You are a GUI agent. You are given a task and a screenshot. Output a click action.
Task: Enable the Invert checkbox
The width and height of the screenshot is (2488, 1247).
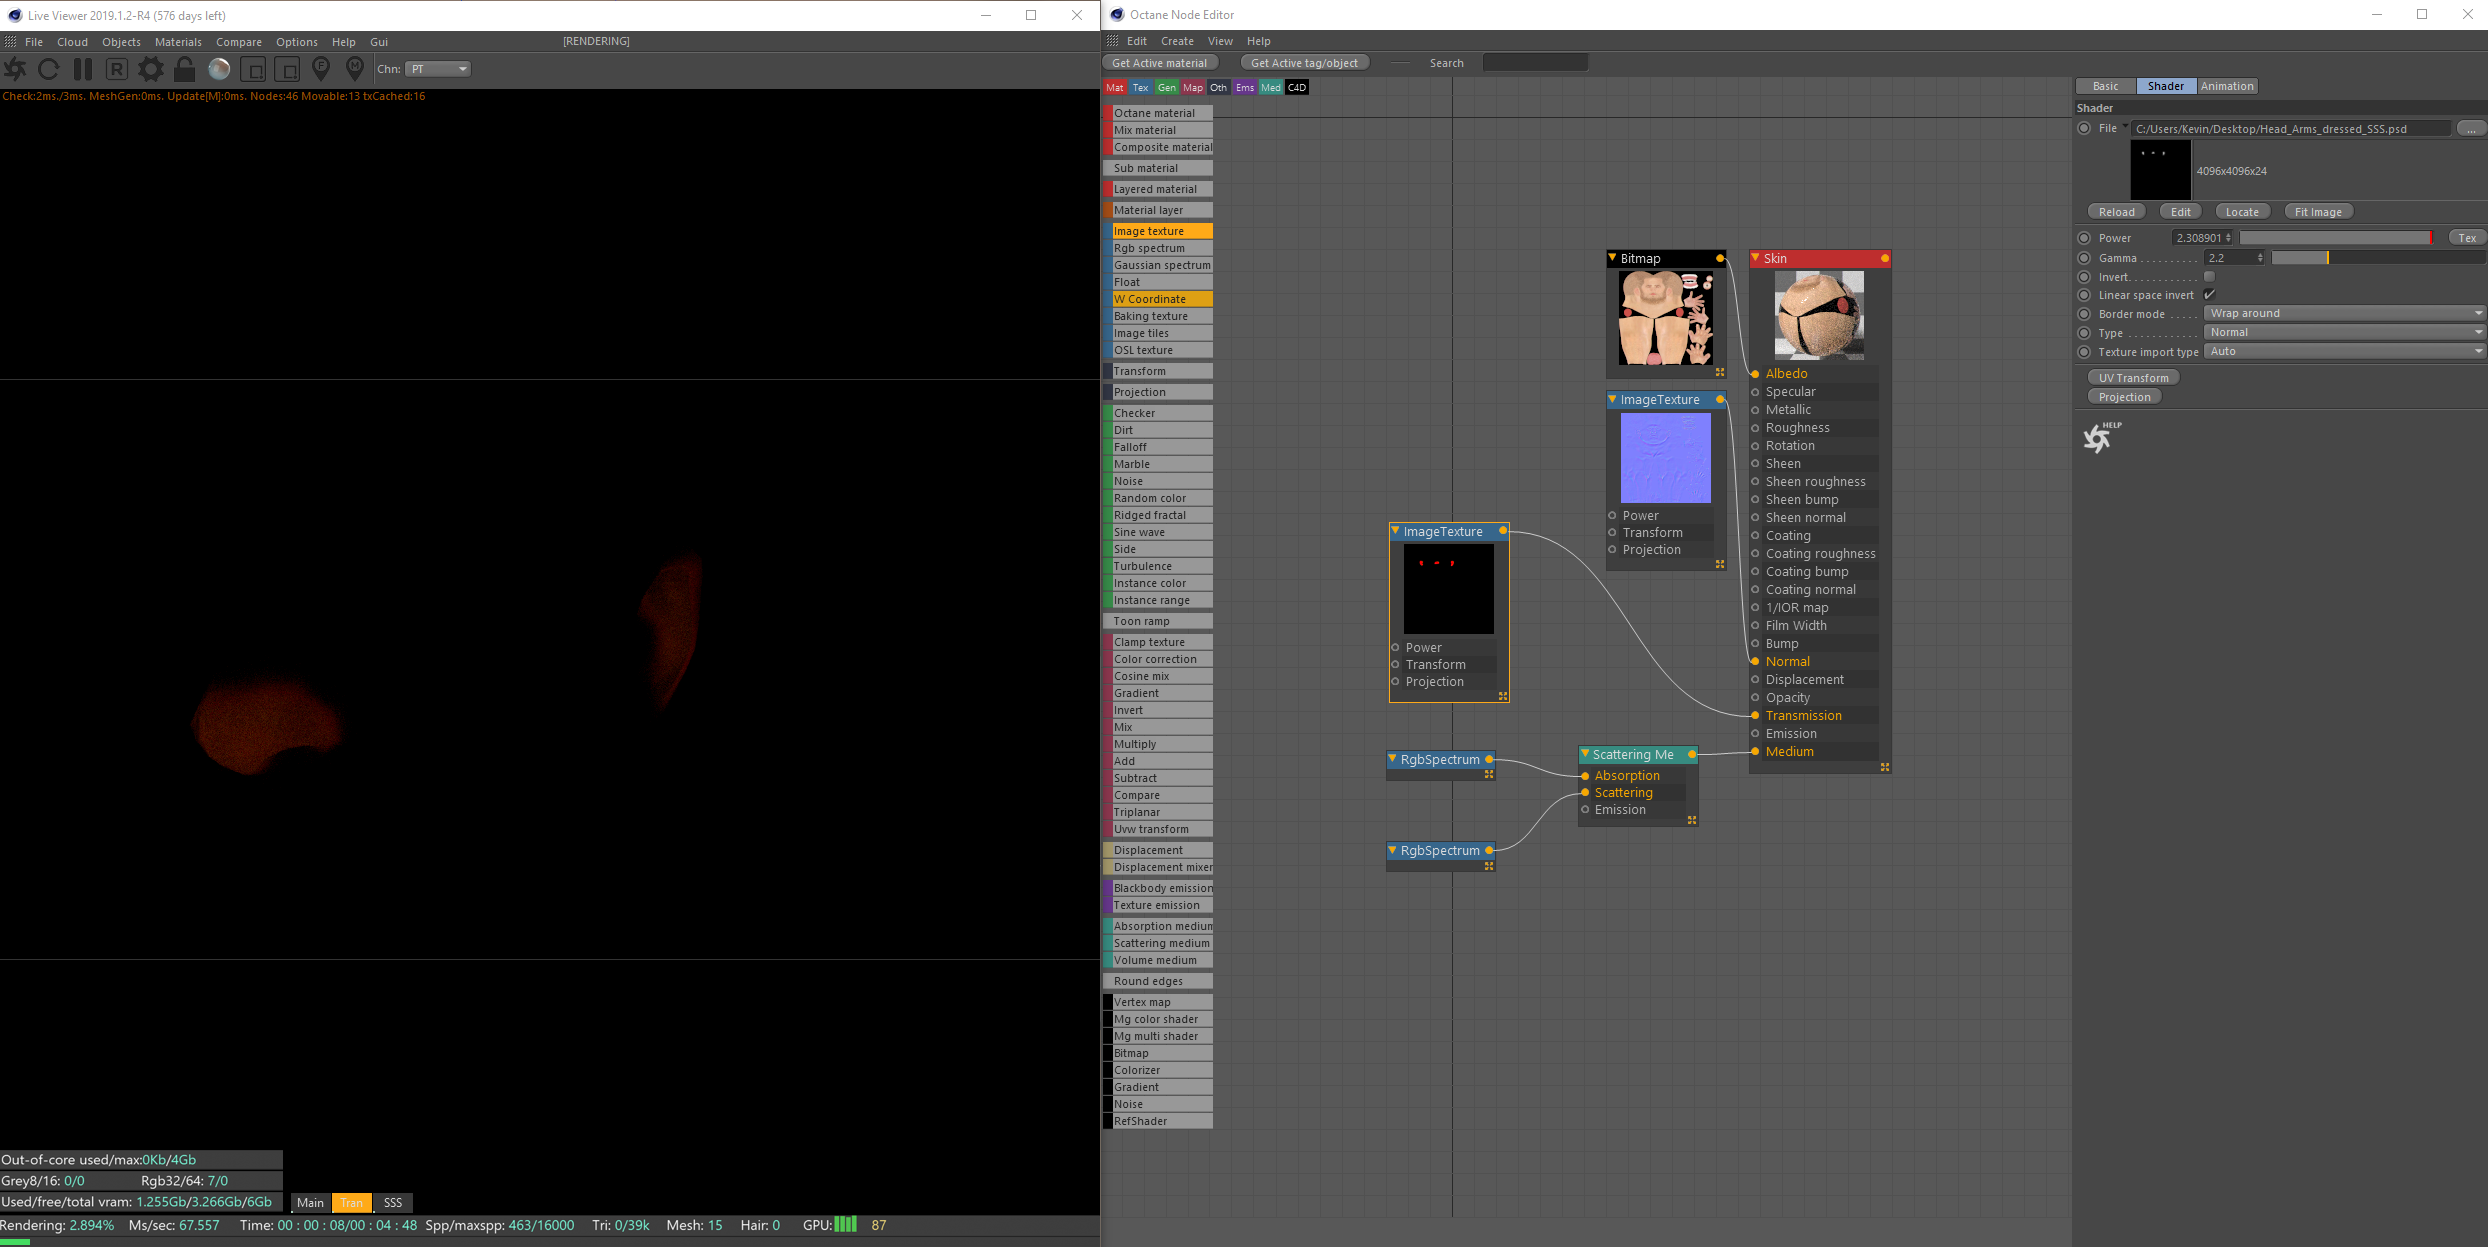[x=2209, y=277]
